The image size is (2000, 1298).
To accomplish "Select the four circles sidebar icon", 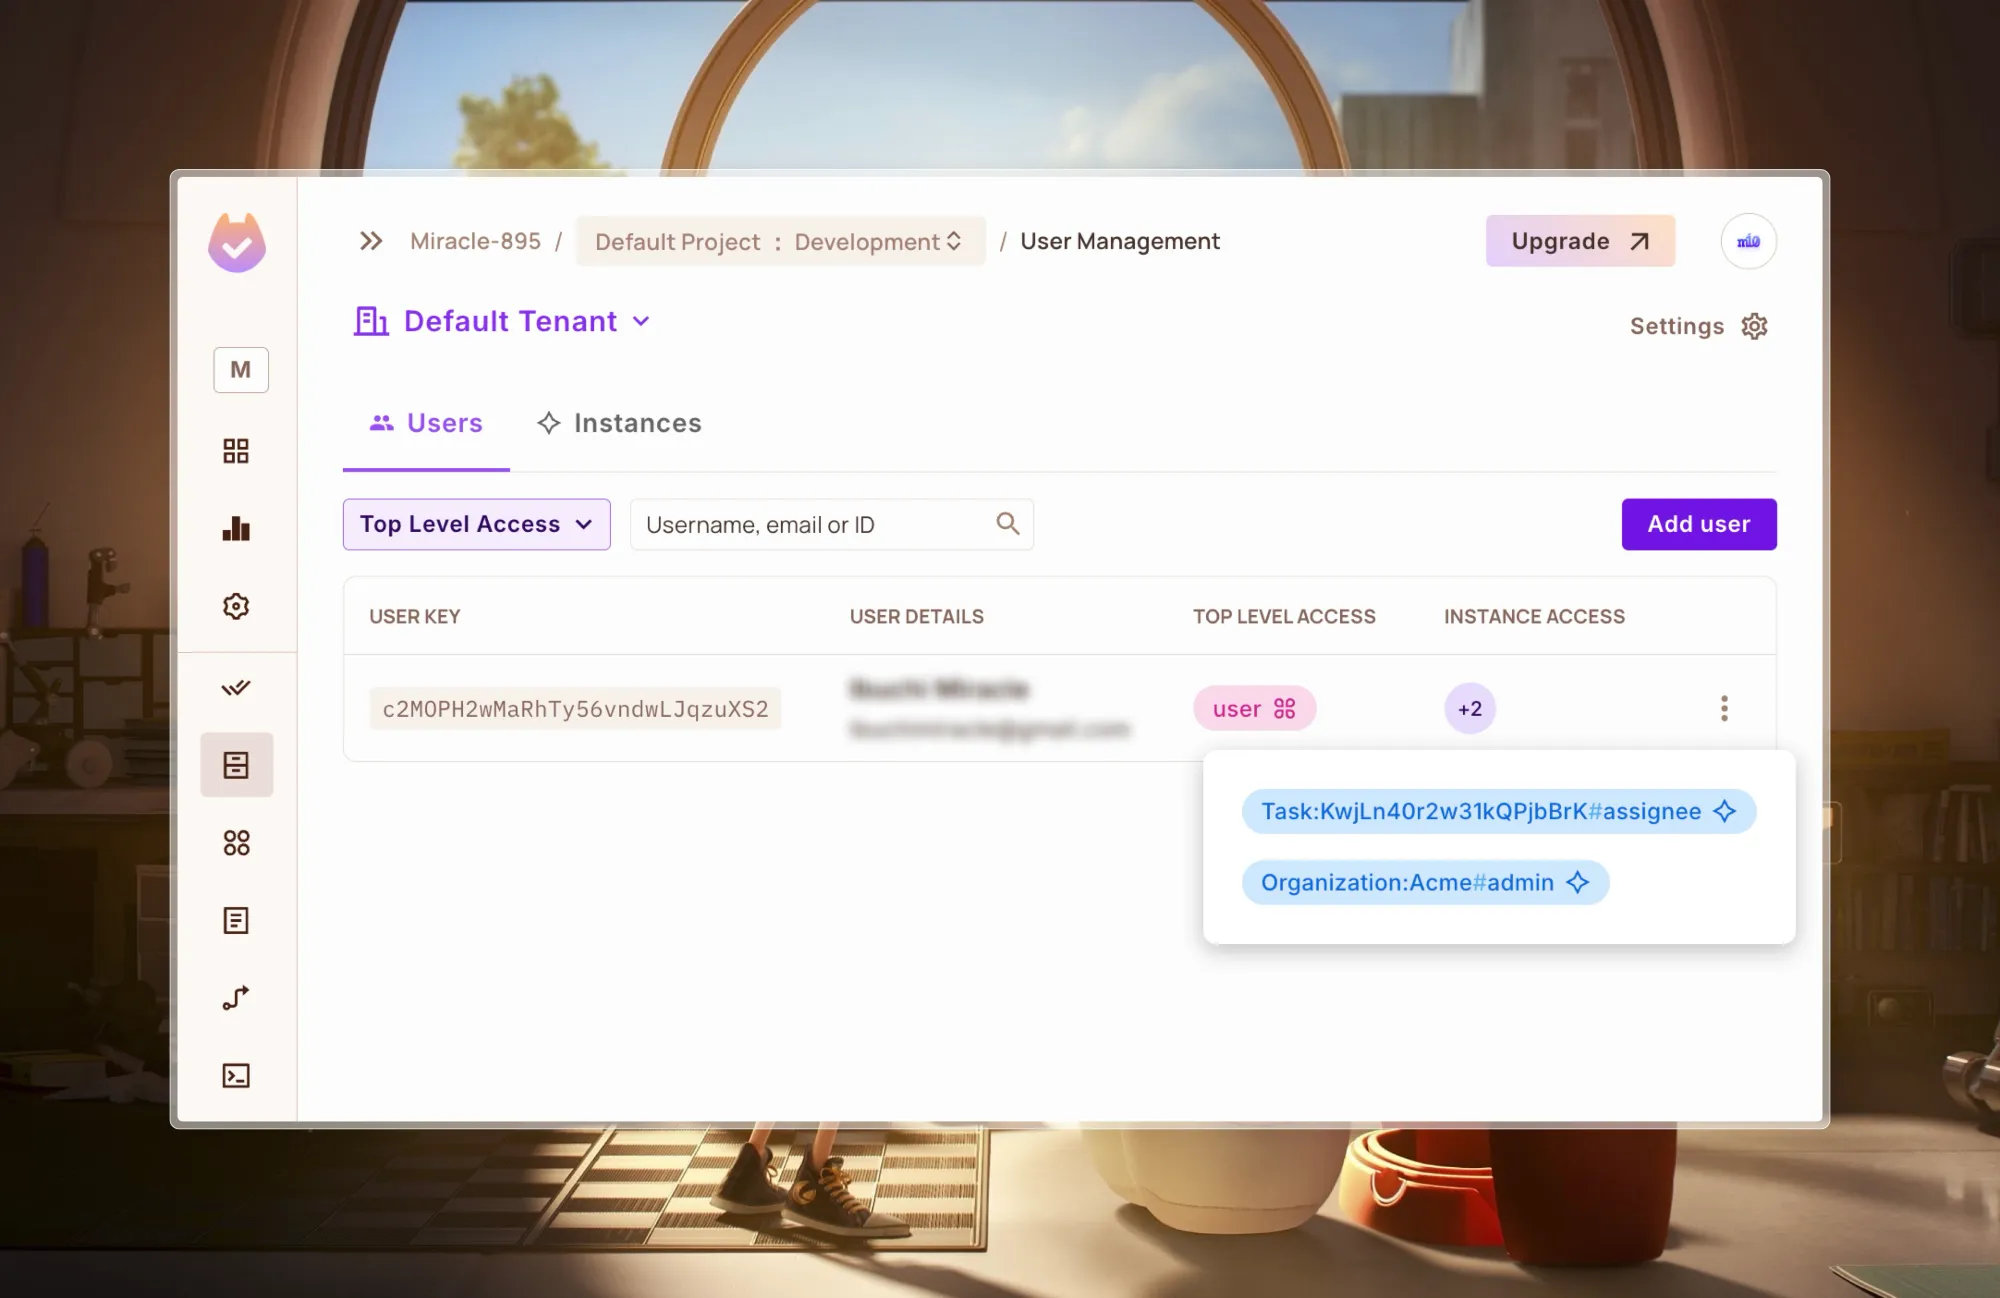I will click(x=236, y=843).
